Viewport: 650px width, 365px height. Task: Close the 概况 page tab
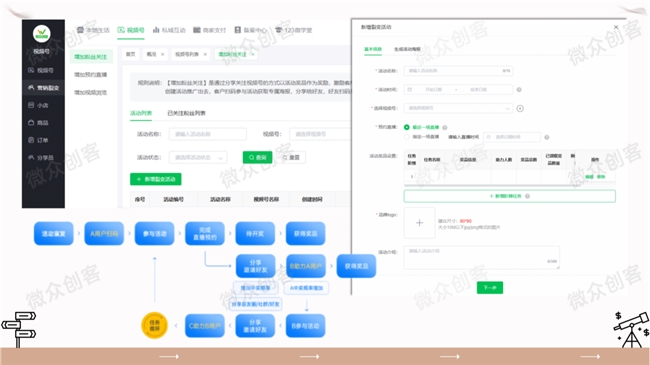click(162, 54)
